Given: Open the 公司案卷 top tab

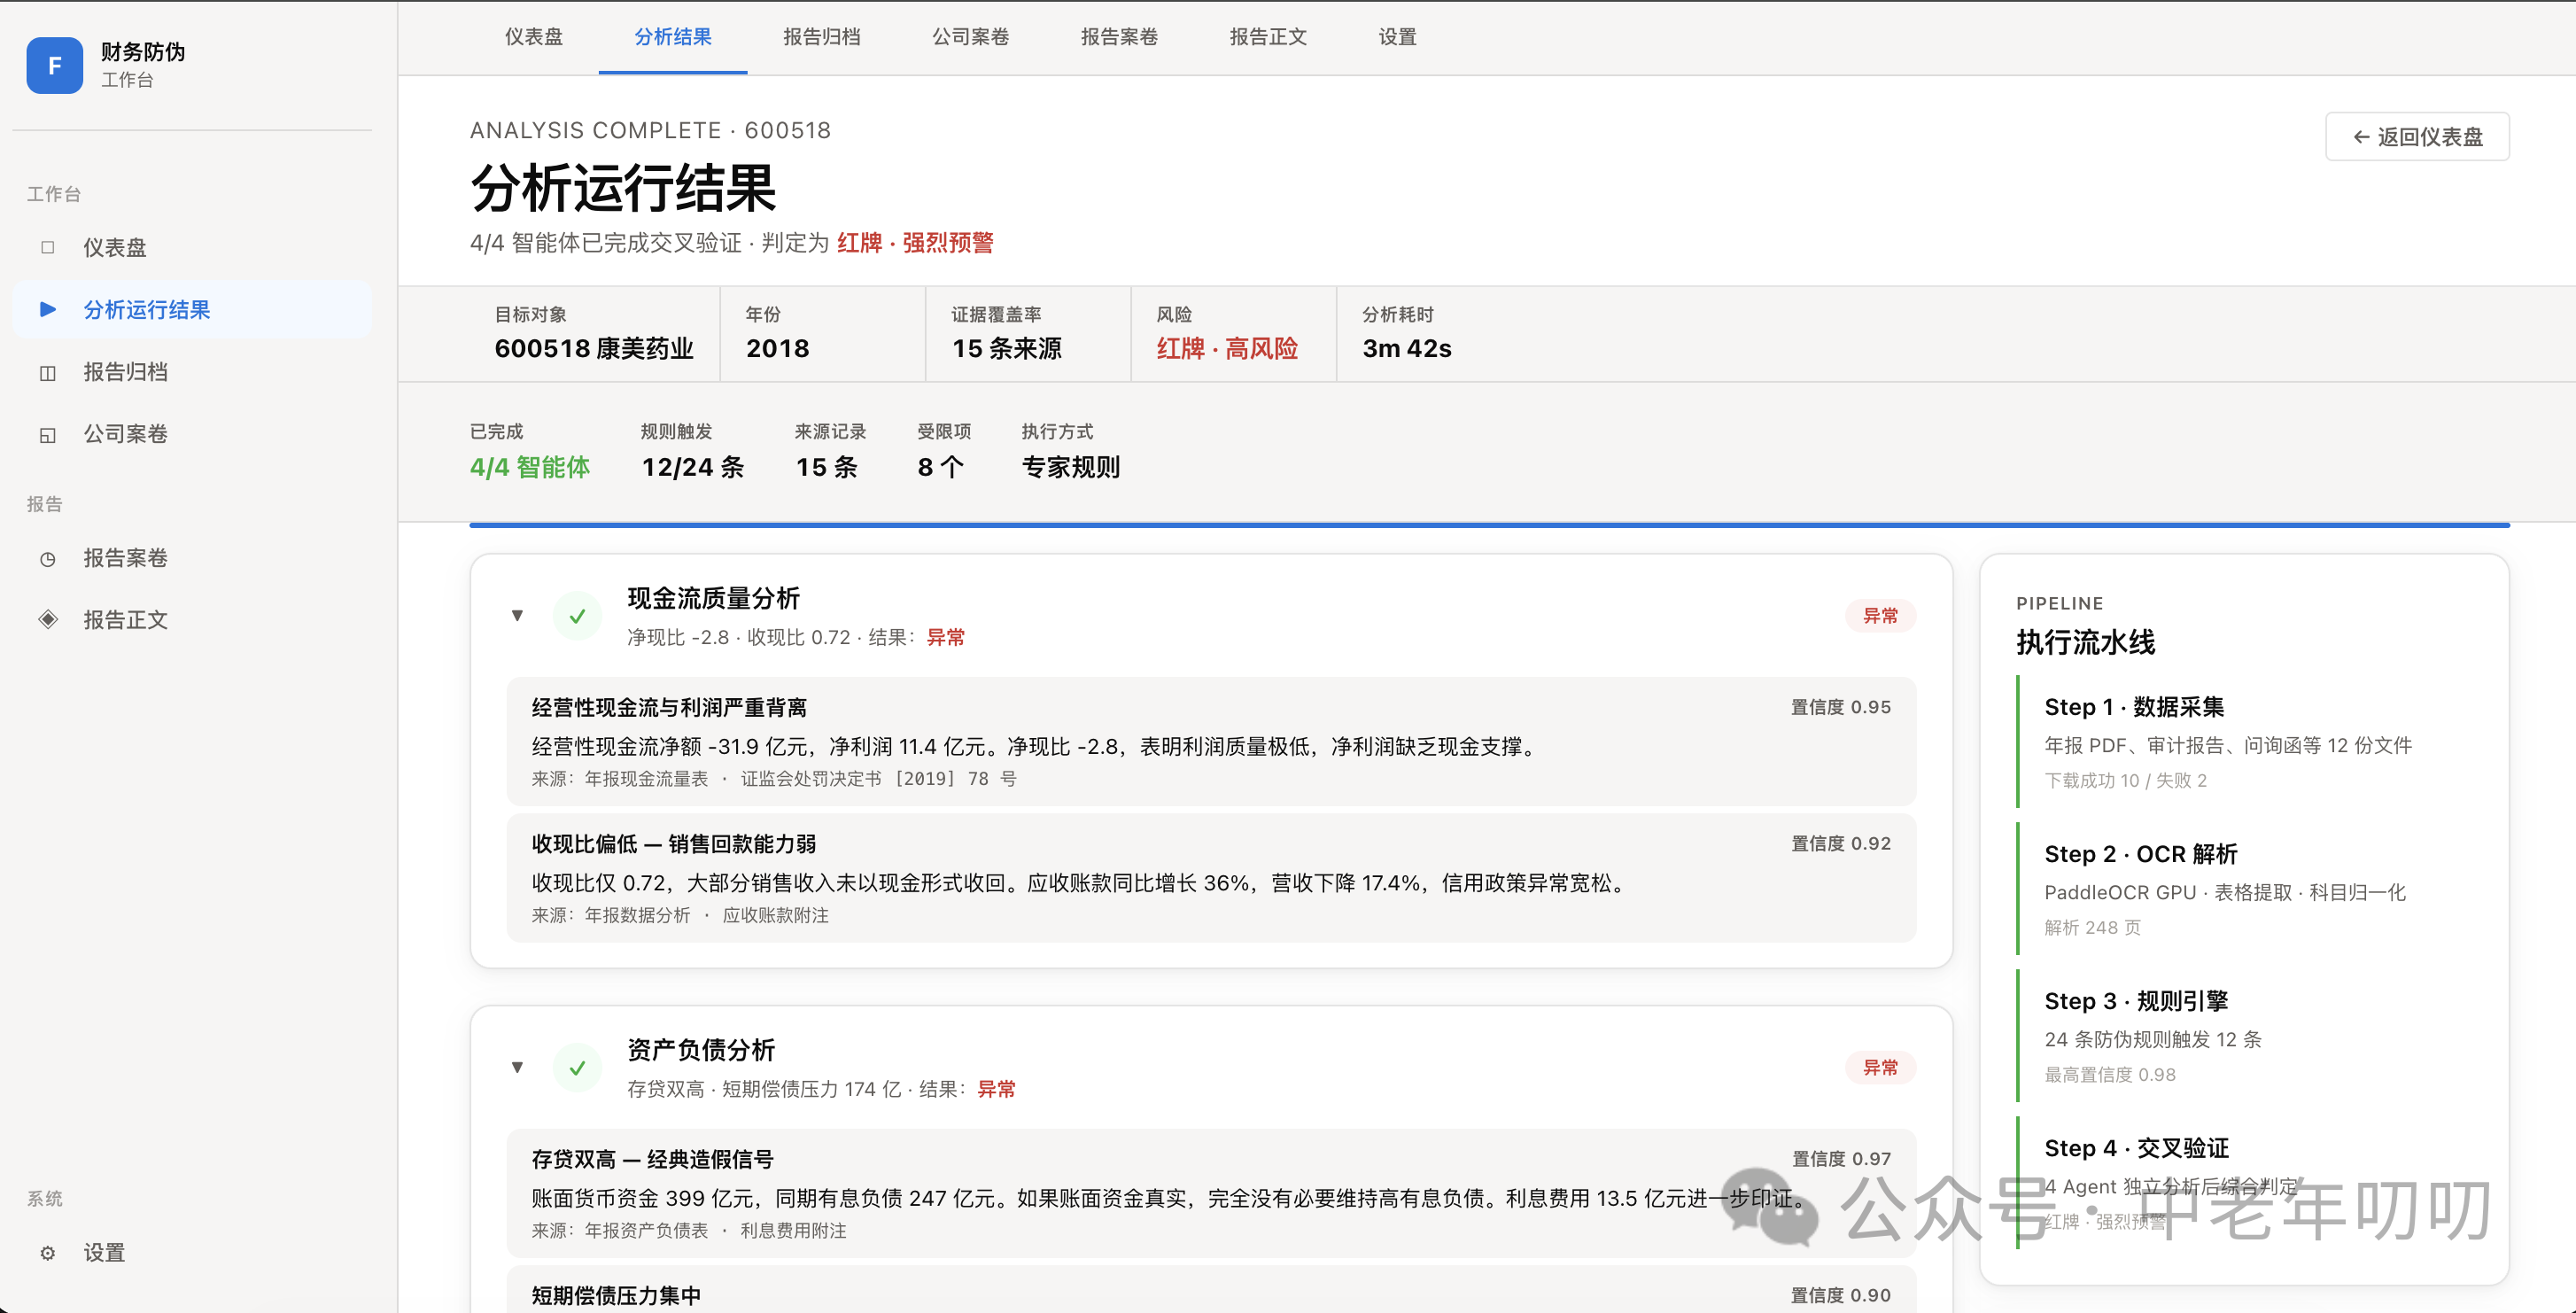Looking at the screenshot, I should pyautogui.click(x=971, y=37).
